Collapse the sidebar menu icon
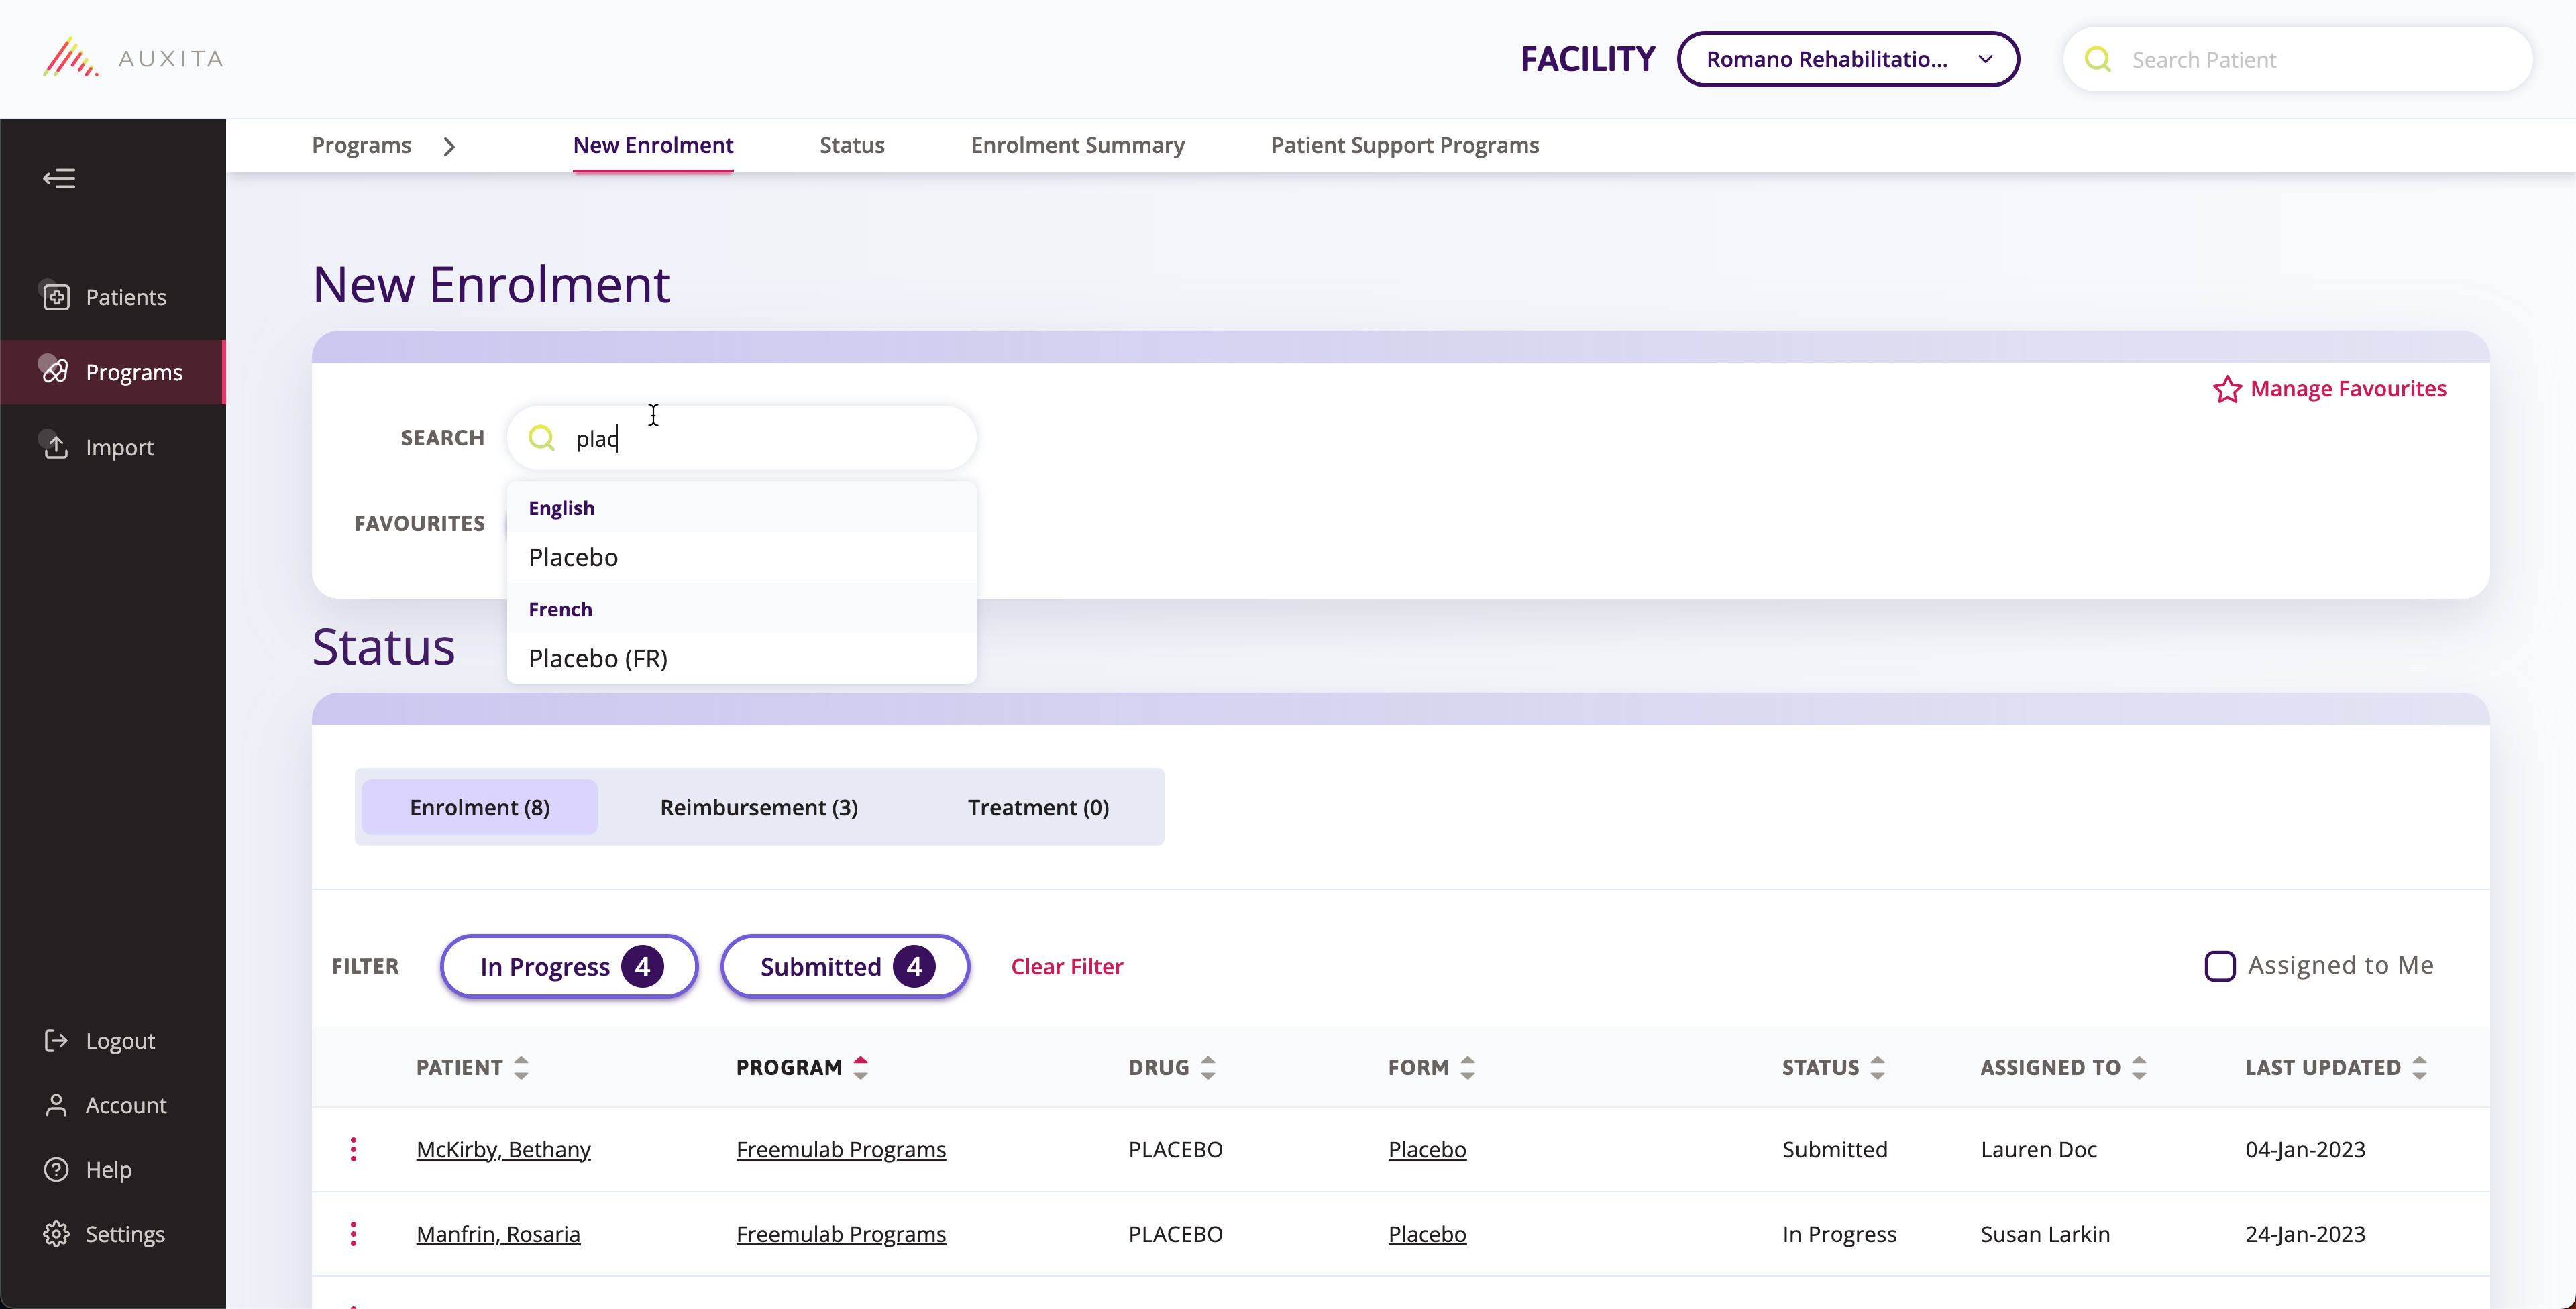The width and height of the screenshot is (2576, 1309). coord(59,178)
